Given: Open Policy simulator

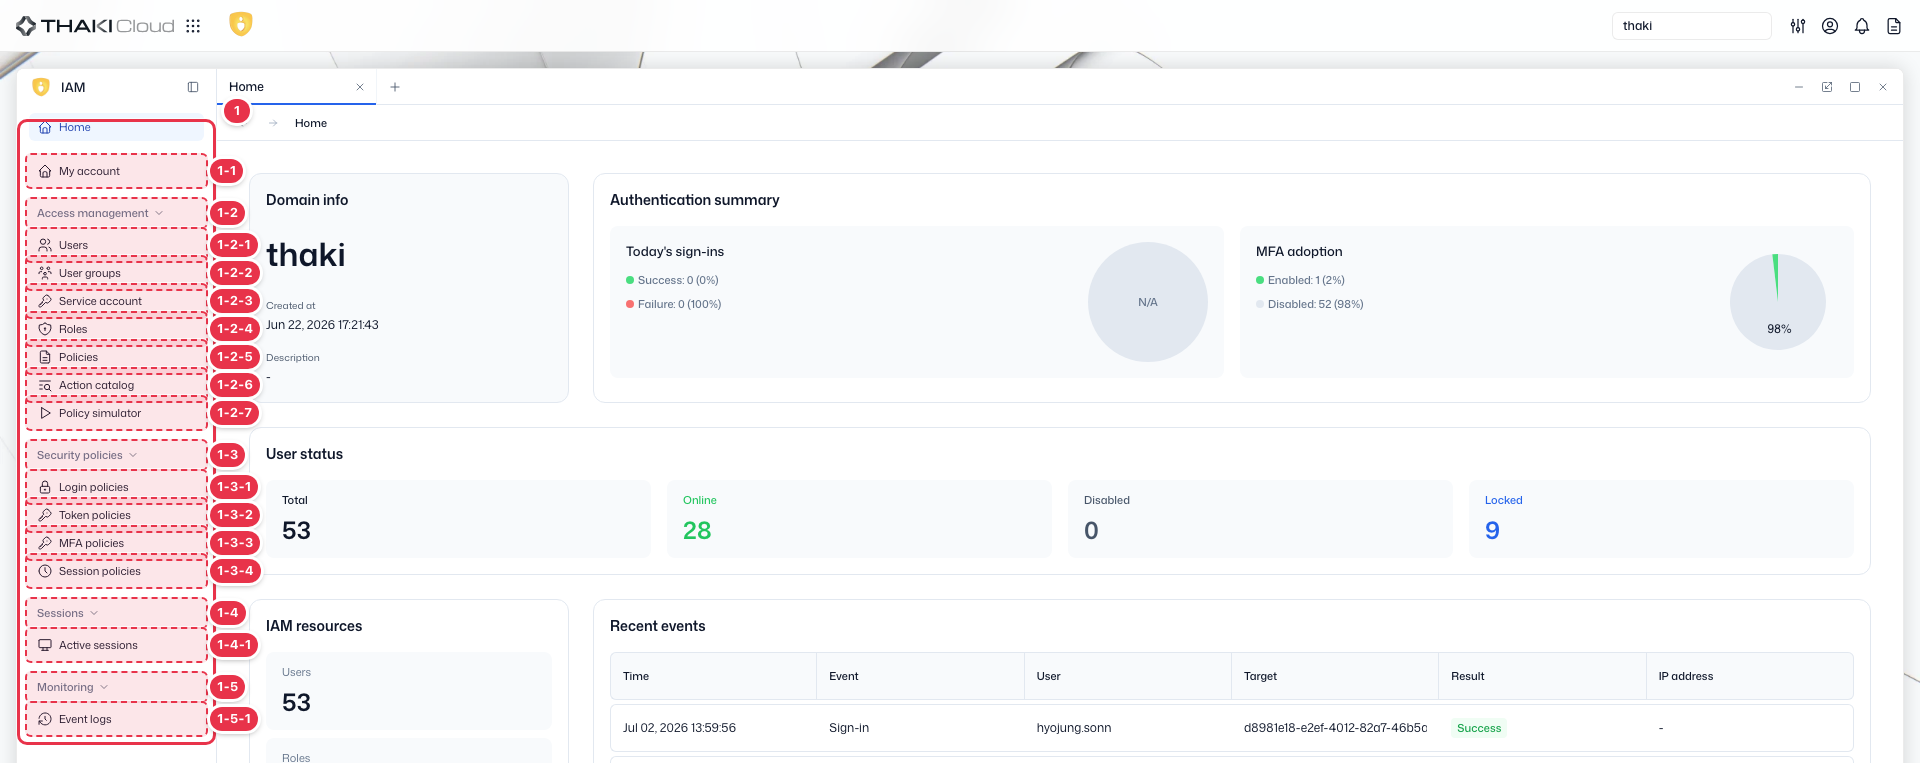Looking at the screenshot, I should tap(116, 413).
